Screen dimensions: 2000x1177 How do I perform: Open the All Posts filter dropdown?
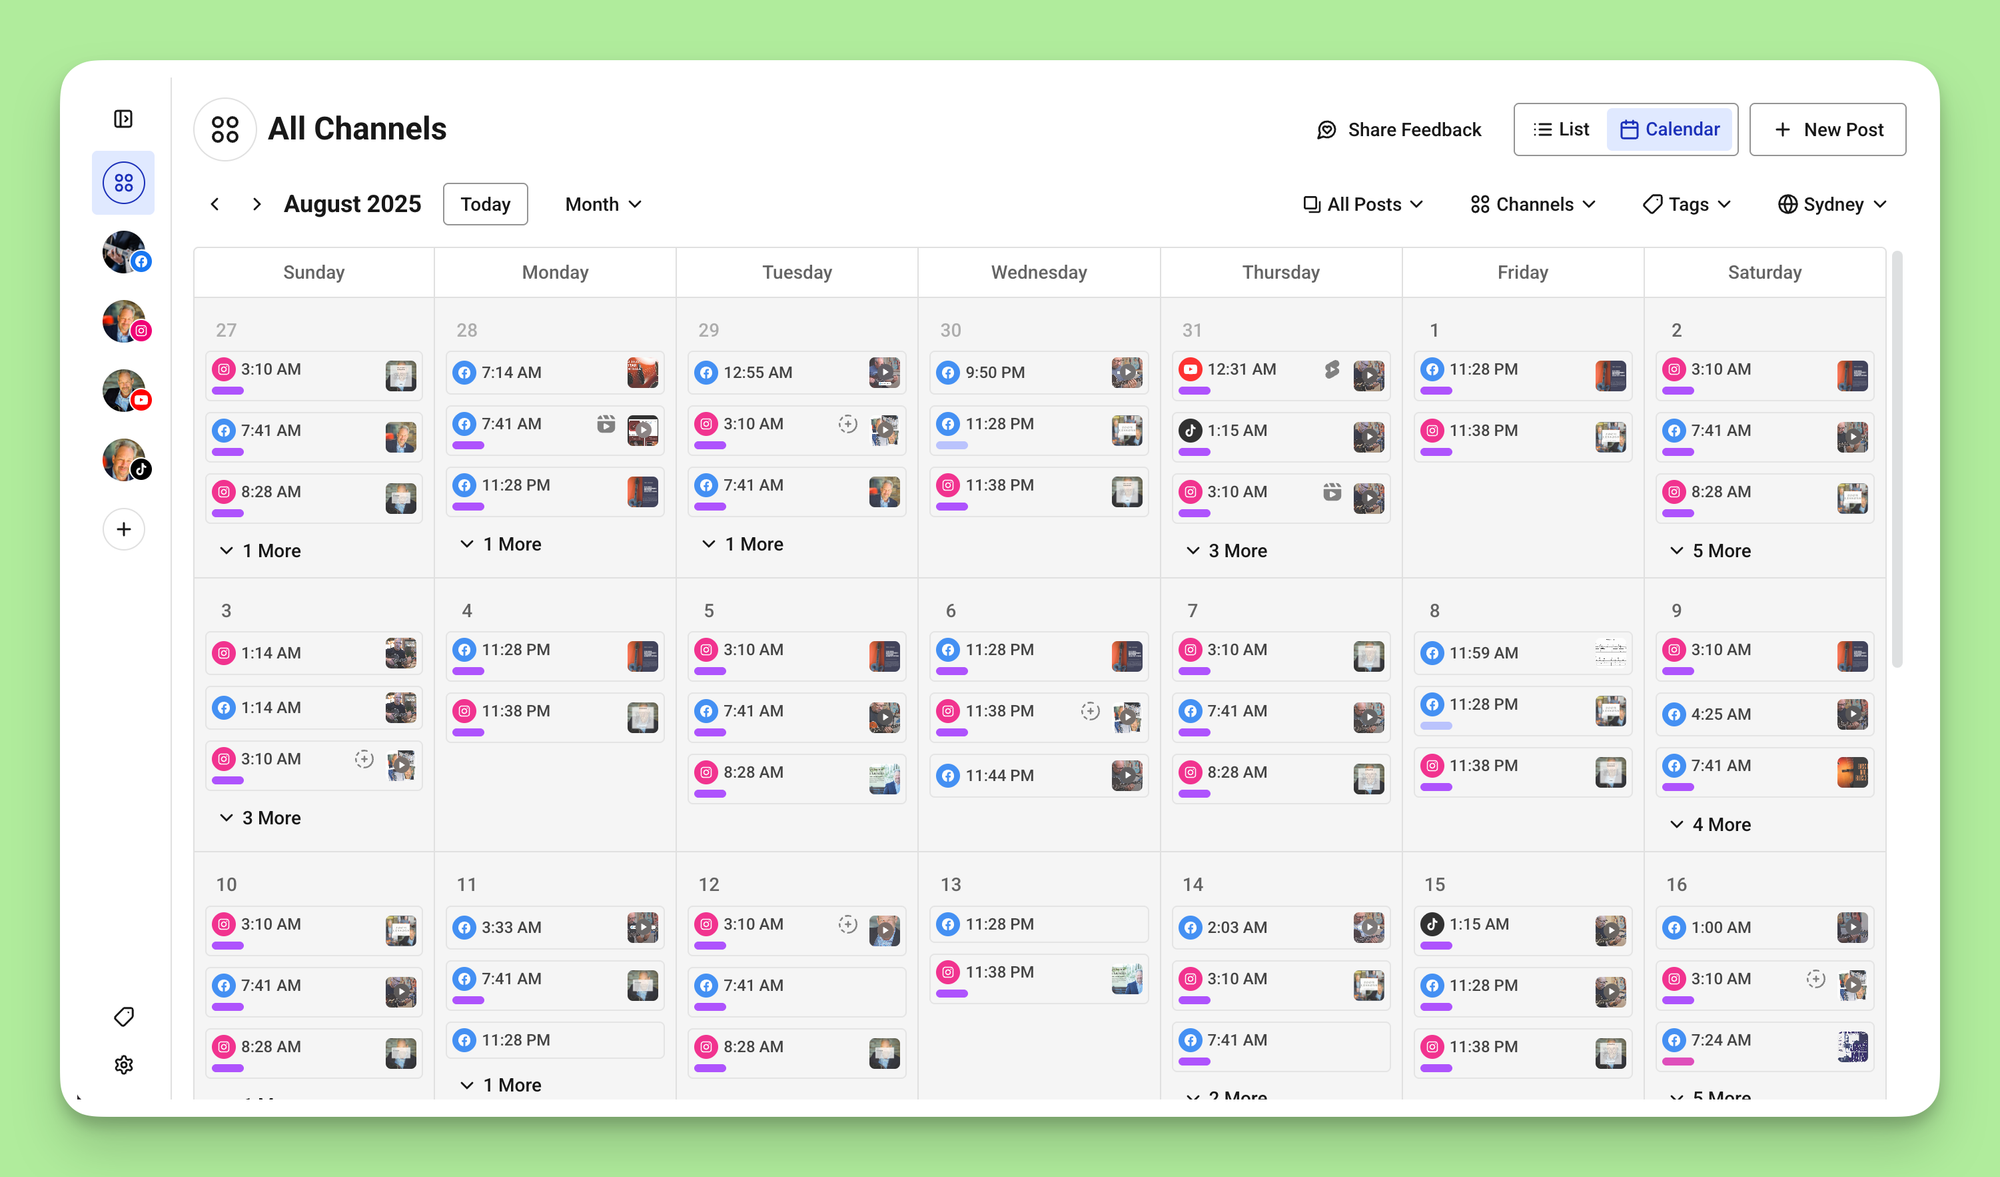click(1363, 204)
